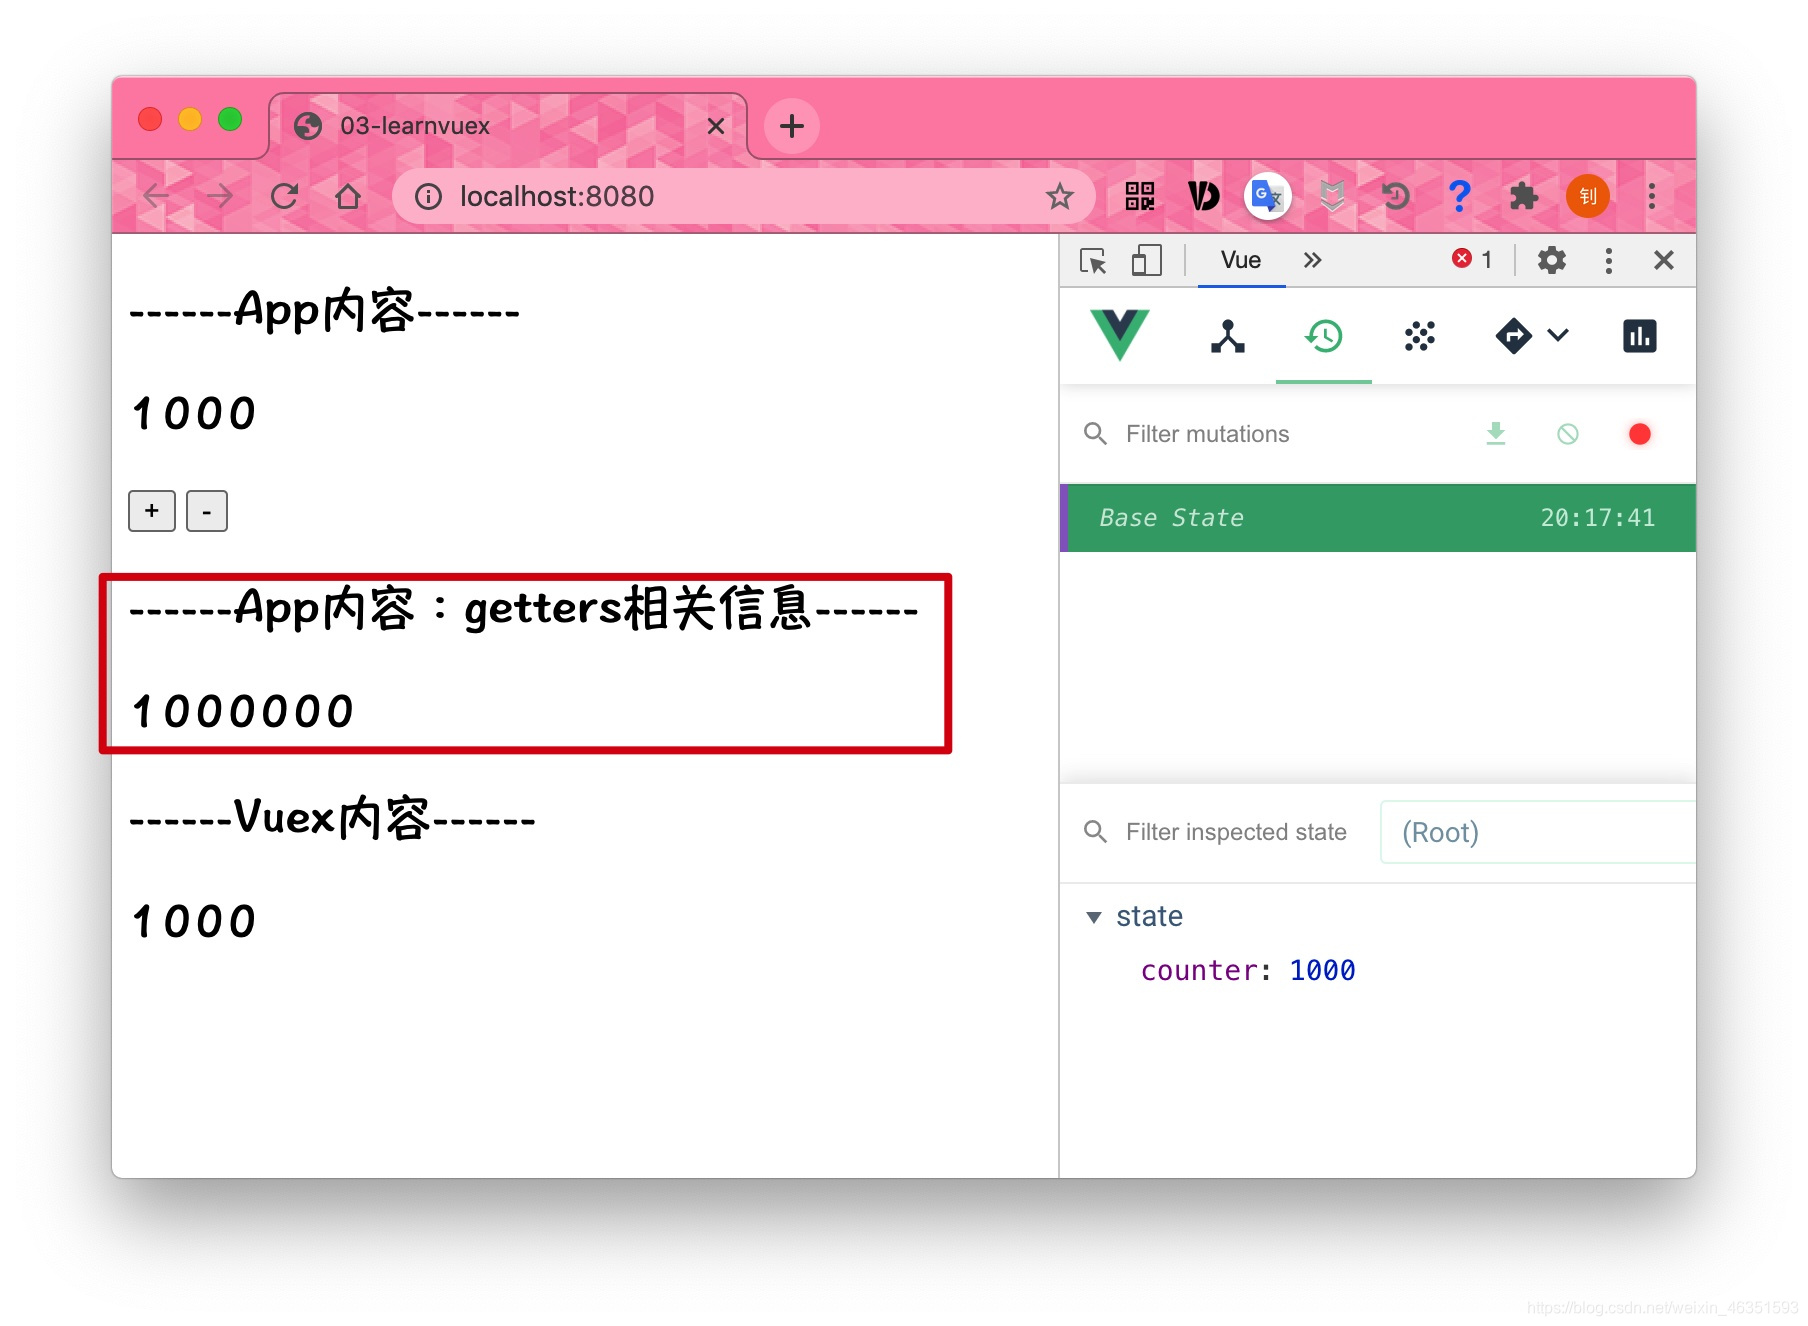
Task: Click the localhost:8080 address bar
Action: [744, 196]
